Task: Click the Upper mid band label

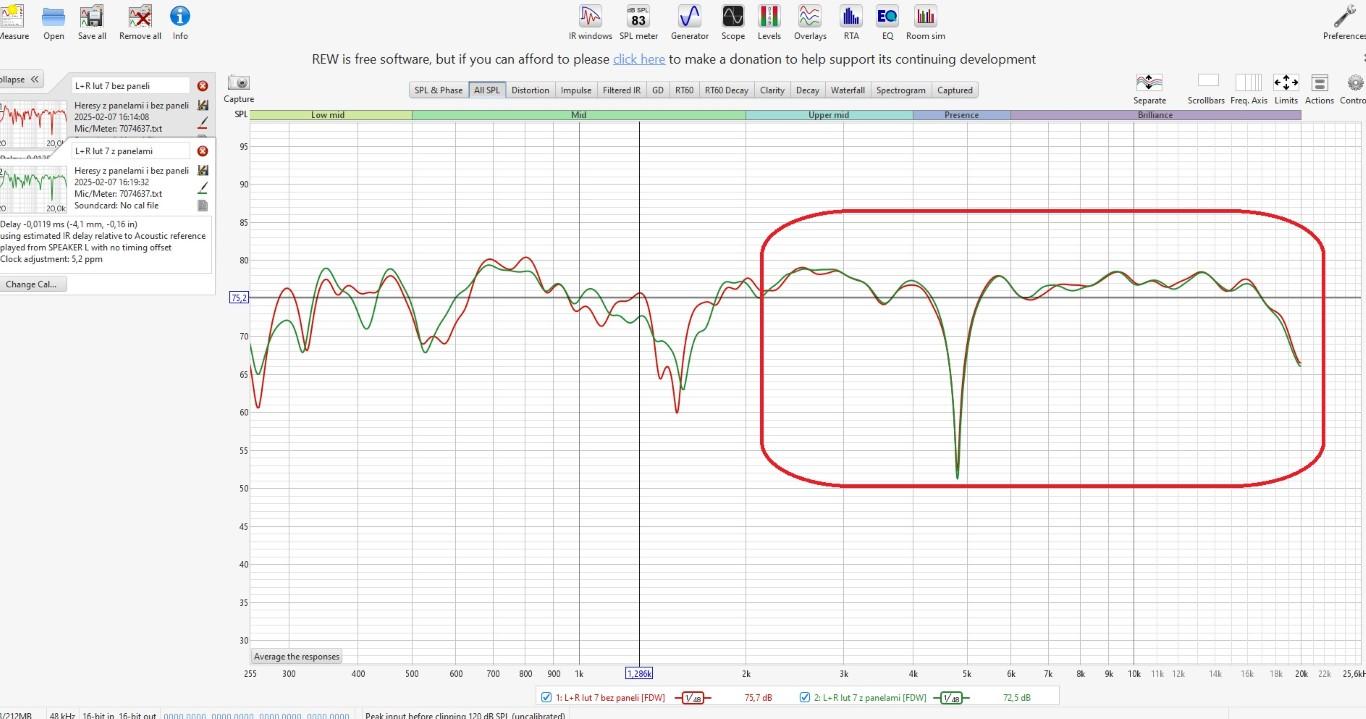Action: coord(828,115)
